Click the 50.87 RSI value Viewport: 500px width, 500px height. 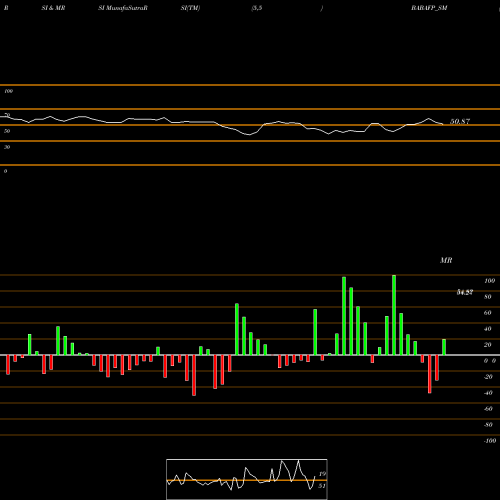pos(460,121)
